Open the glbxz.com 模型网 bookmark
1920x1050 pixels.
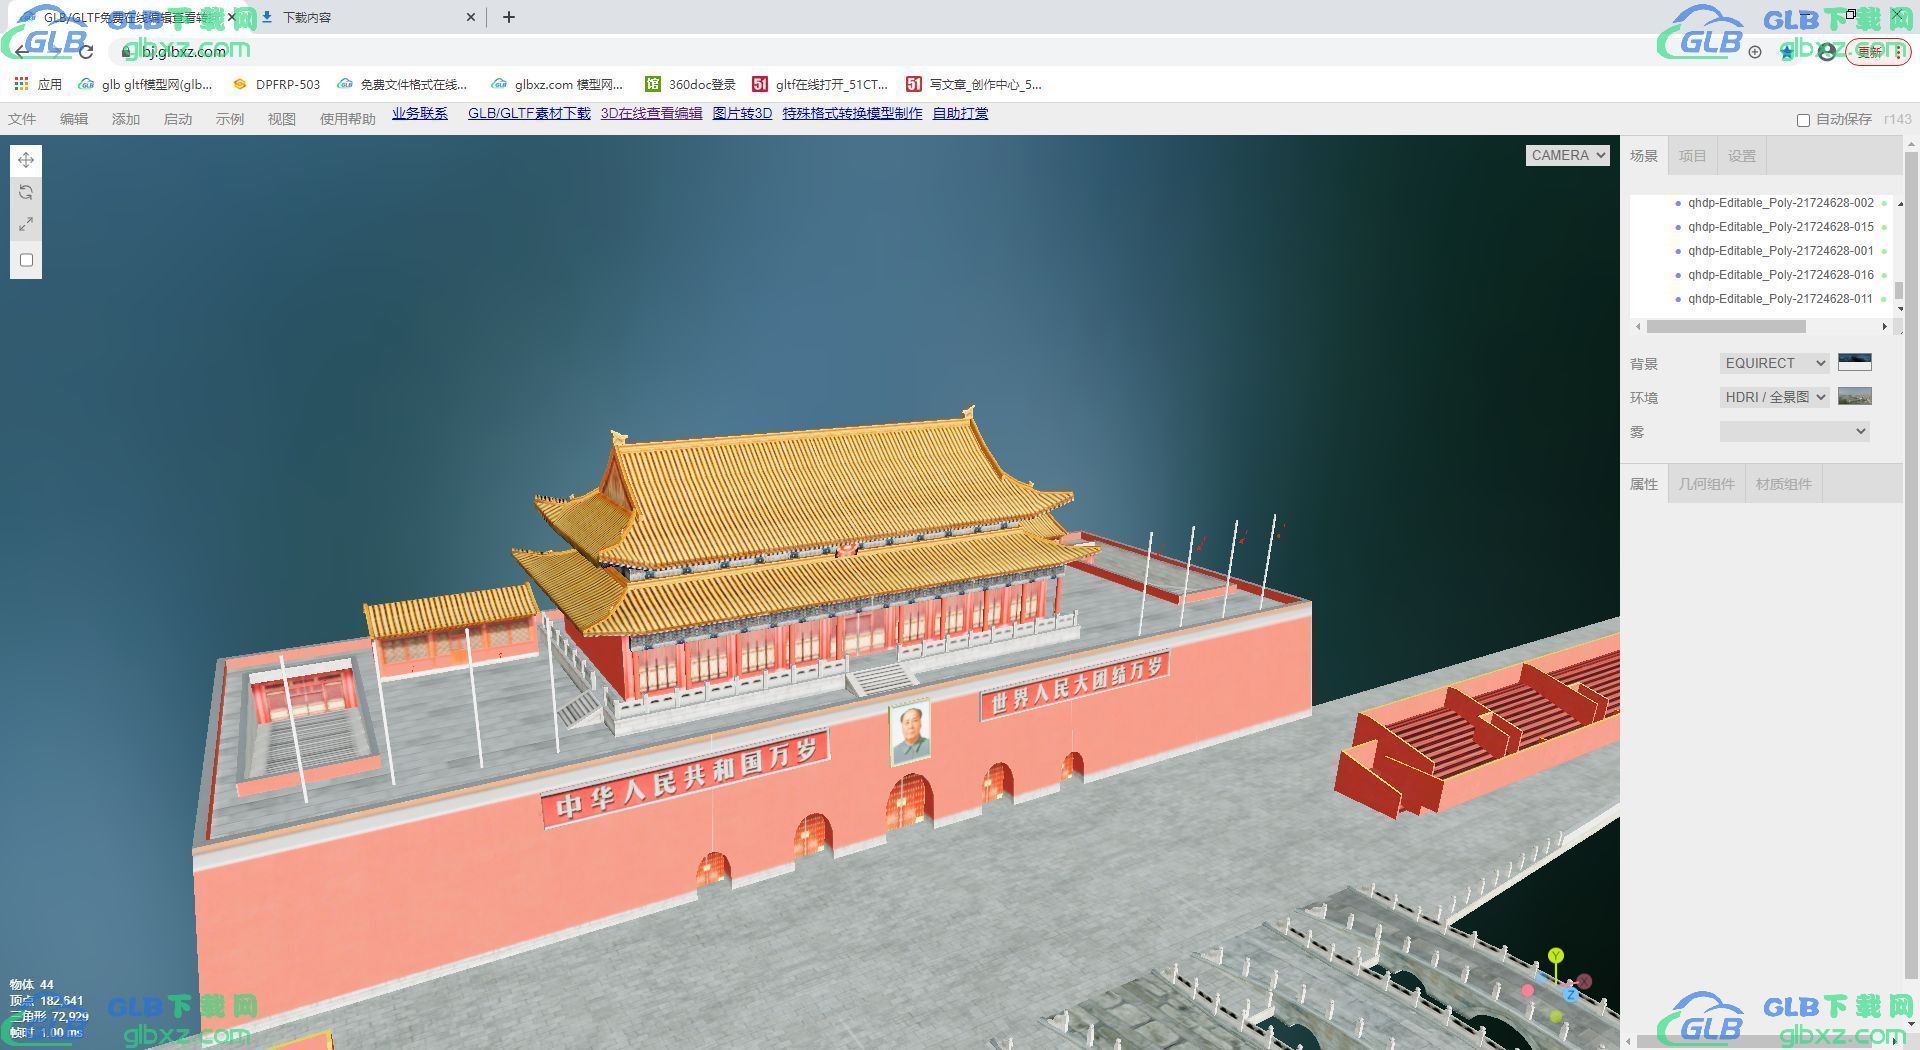(x=557, y=84)
